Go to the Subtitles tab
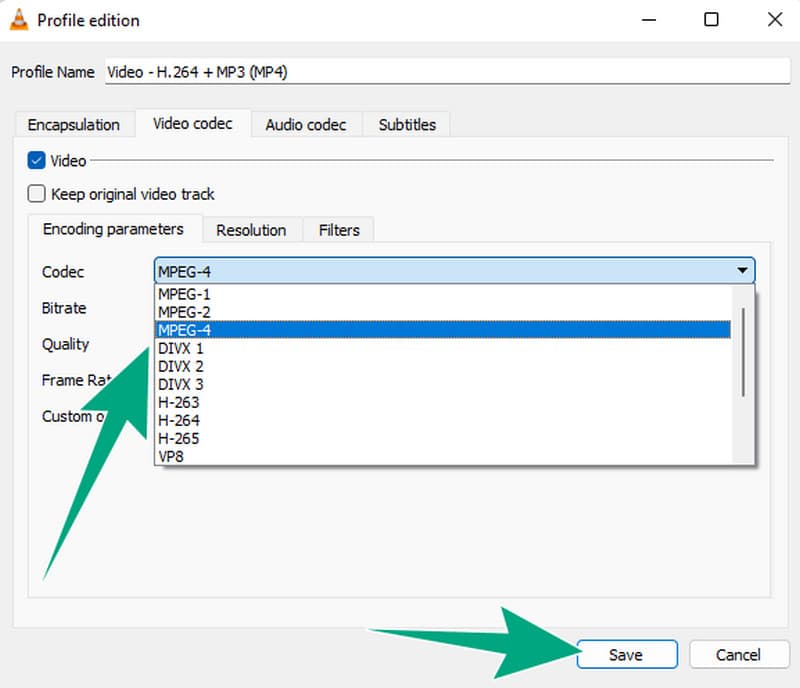This screenshot has height=688, width=800. 407,125
